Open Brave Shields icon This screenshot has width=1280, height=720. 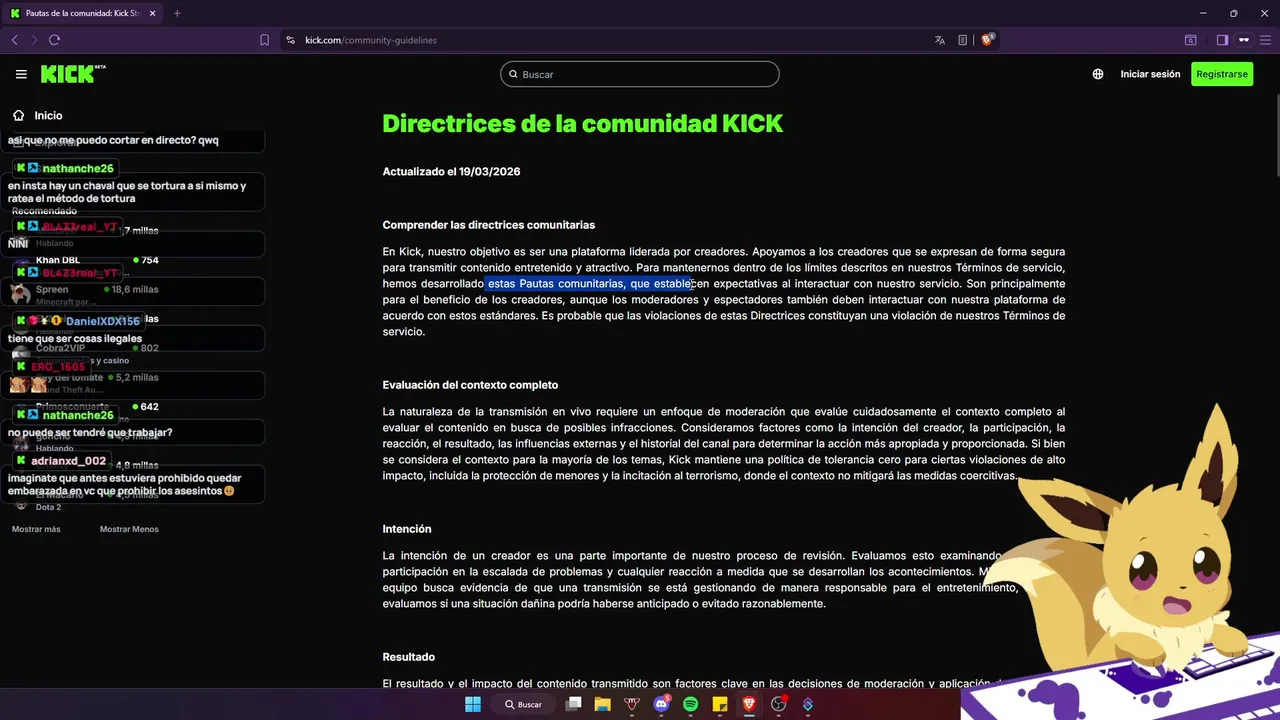pos(987,40)
